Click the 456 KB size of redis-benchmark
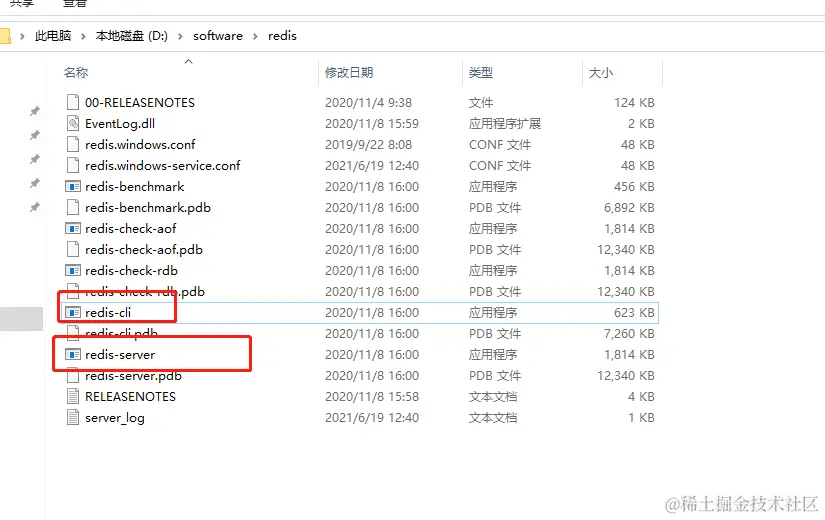Image resolution: width=825 pixels, height=520 pixels. tap(634, 187)
